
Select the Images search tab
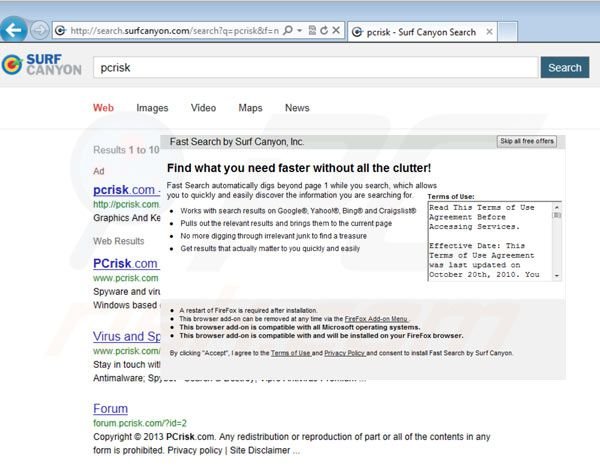coord(152,108)
